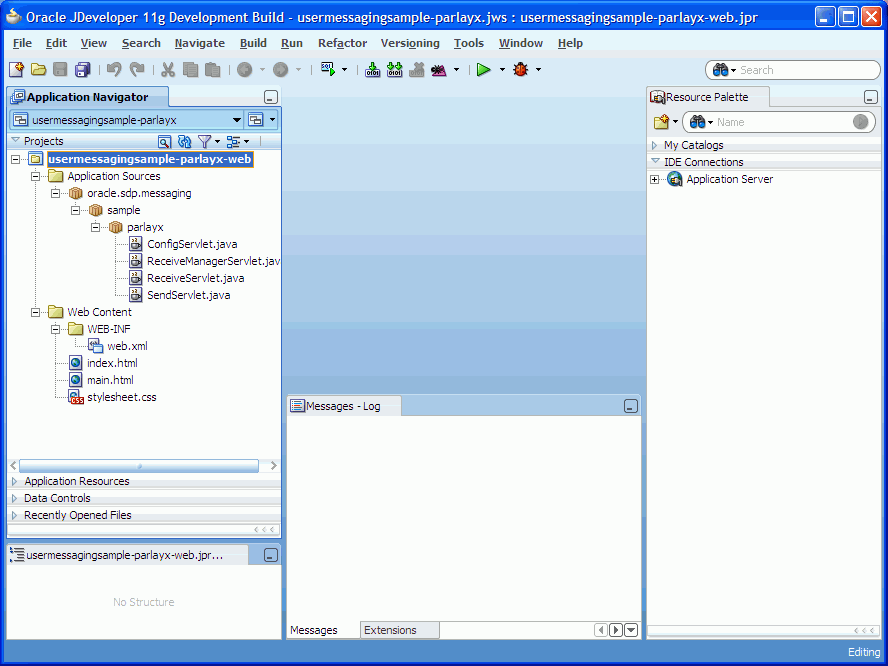
Task: Select ReceiveManagerServlet.java file
Action: pos(213,261)
